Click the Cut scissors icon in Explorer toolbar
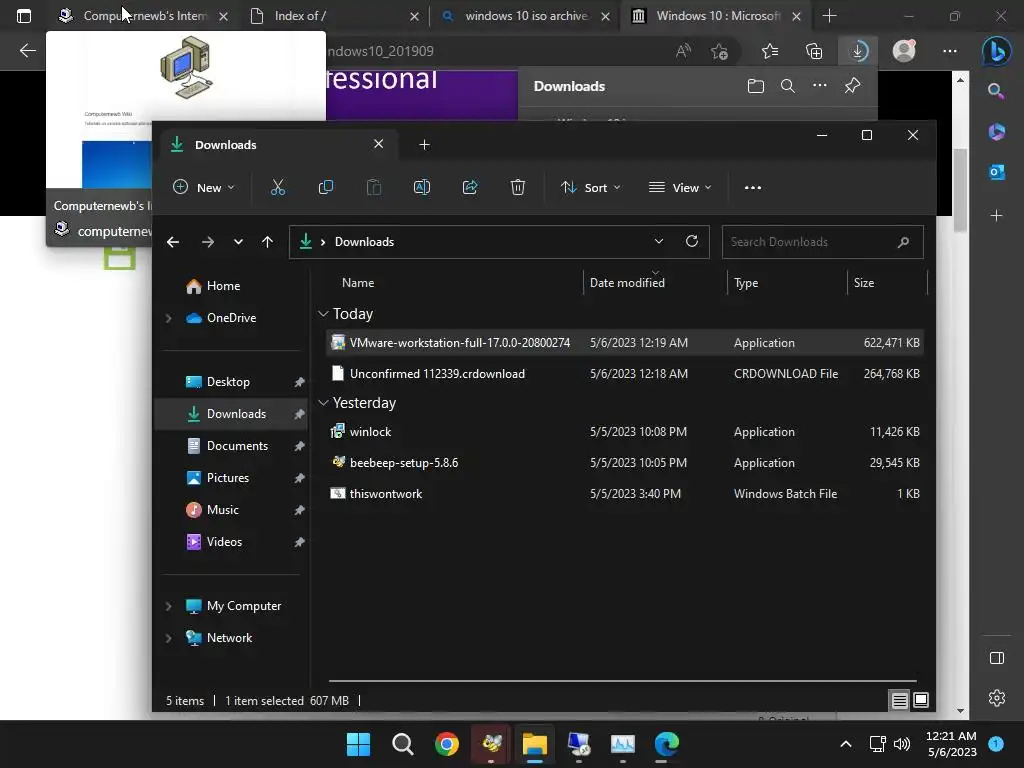The height and width of the screenshot is (768, 1024). click(x=278, y=187)
